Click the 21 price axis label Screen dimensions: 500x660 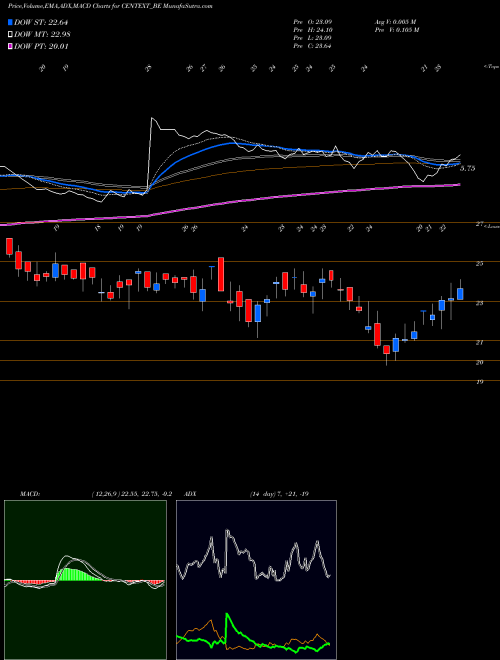(479, 343)
